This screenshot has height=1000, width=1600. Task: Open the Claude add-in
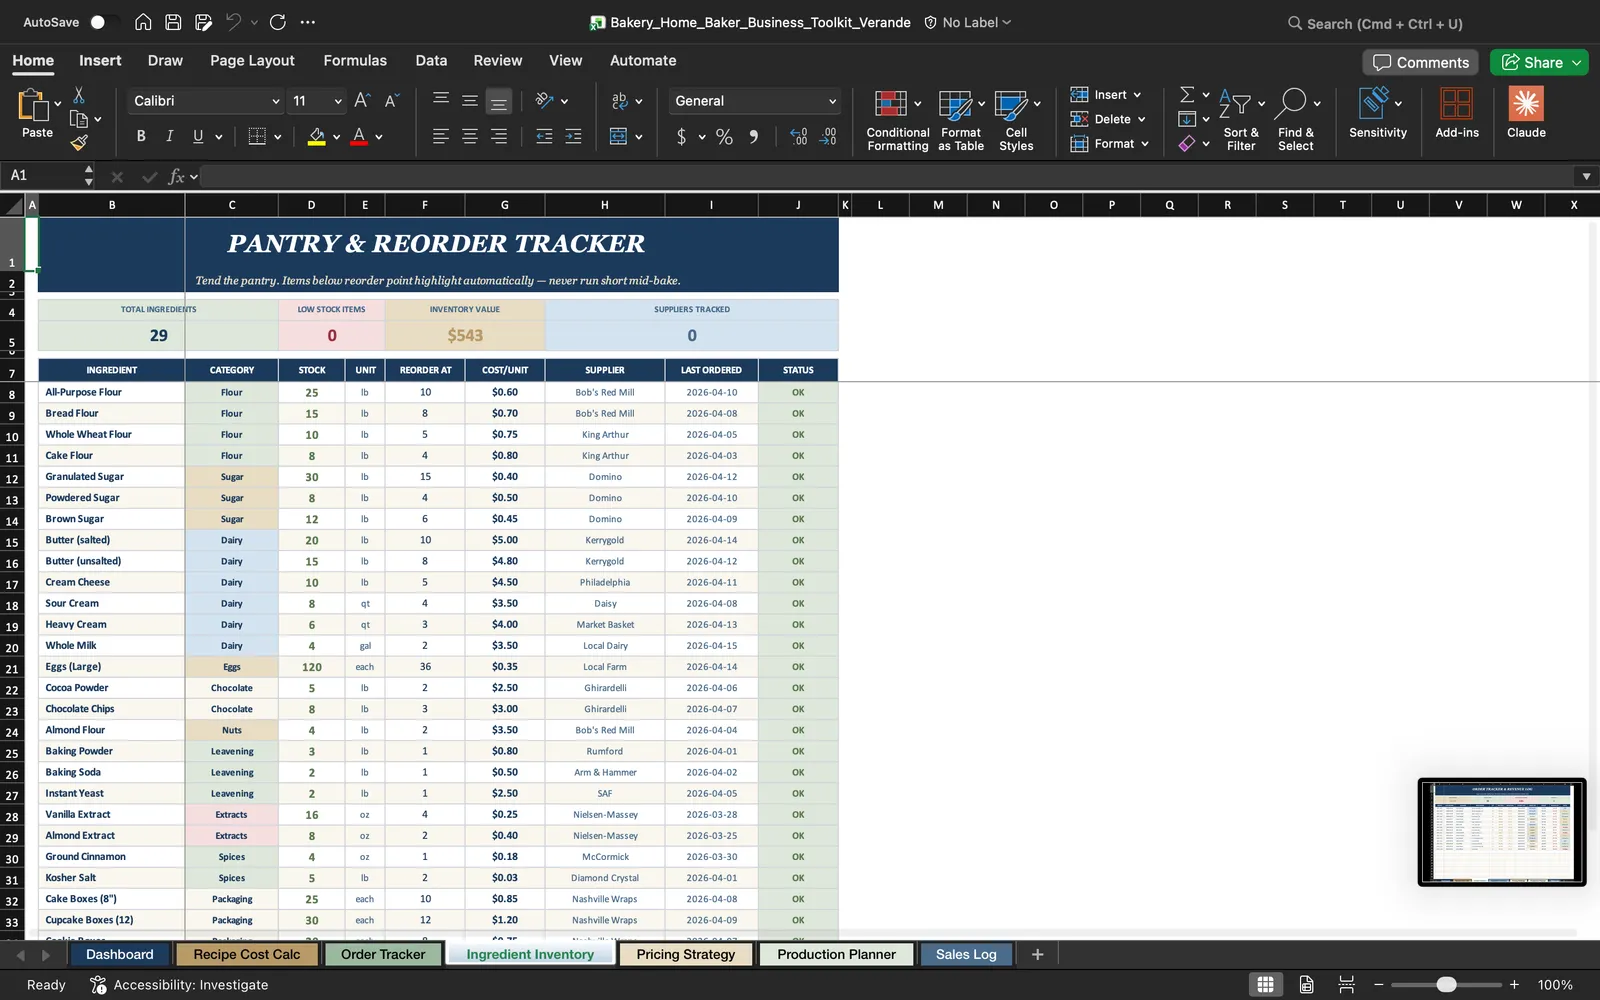(x=1526, y=113)
